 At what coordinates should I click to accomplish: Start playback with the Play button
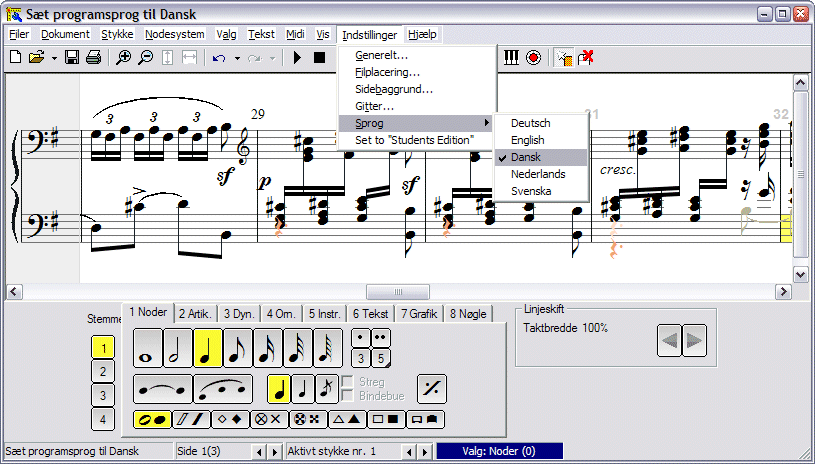click(x=297, y=57)
